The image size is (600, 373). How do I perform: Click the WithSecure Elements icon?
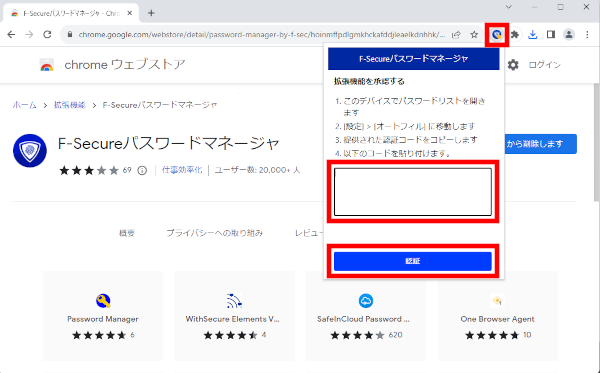234,301
